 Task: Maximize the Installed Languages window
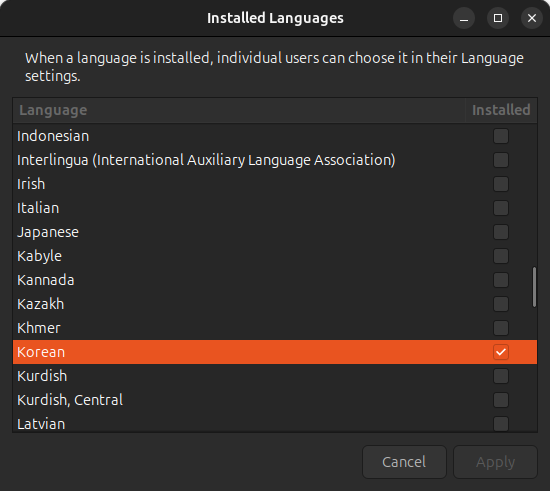[x=498, y=18]
